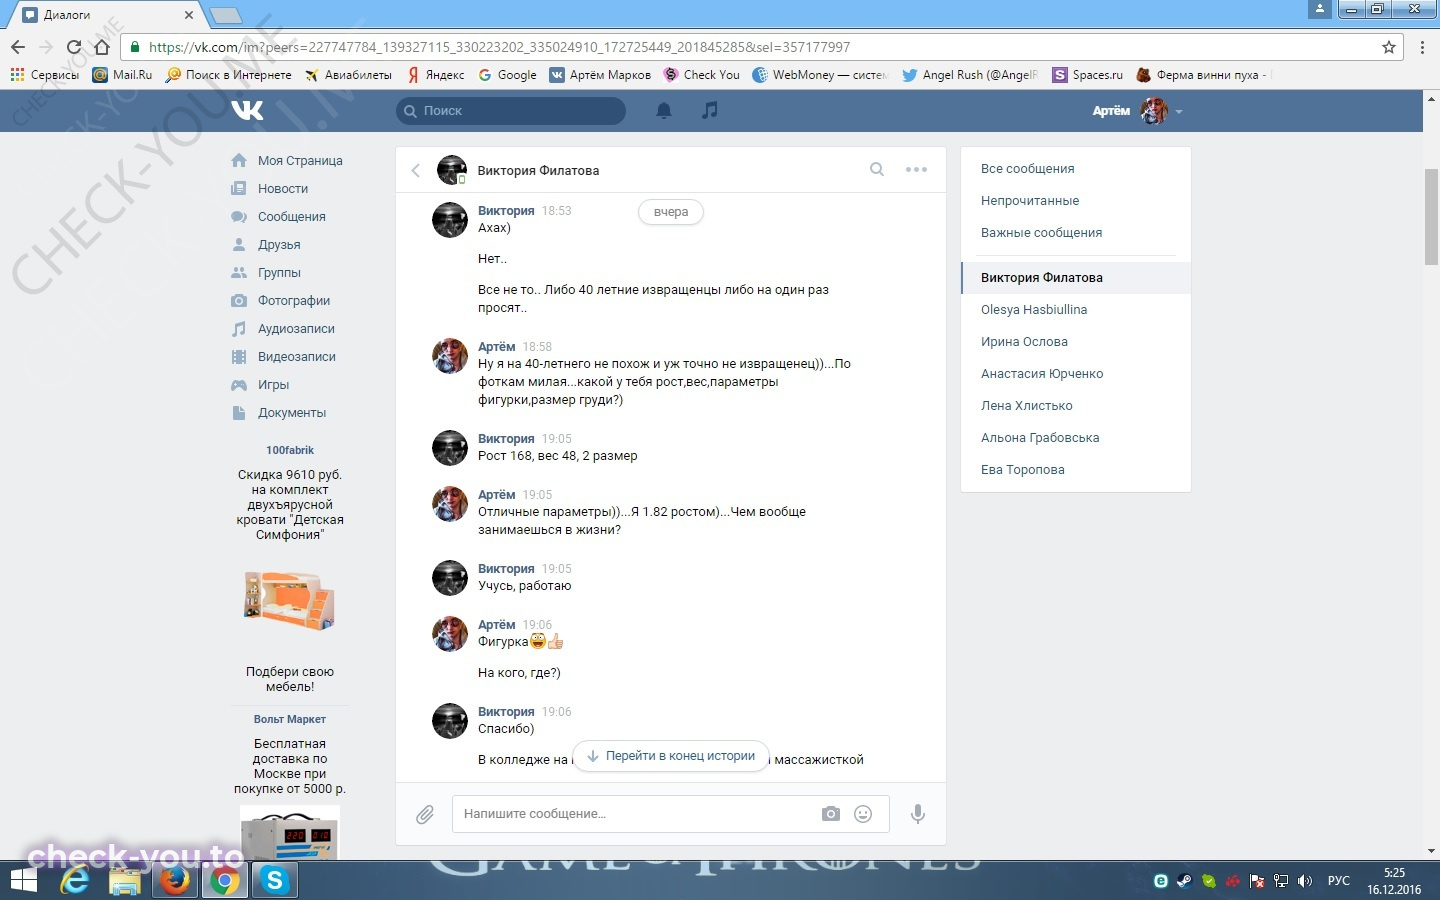The image size is (1440, 900).
Task: Click the Артём avatar in header
Action: (1154, 111)
